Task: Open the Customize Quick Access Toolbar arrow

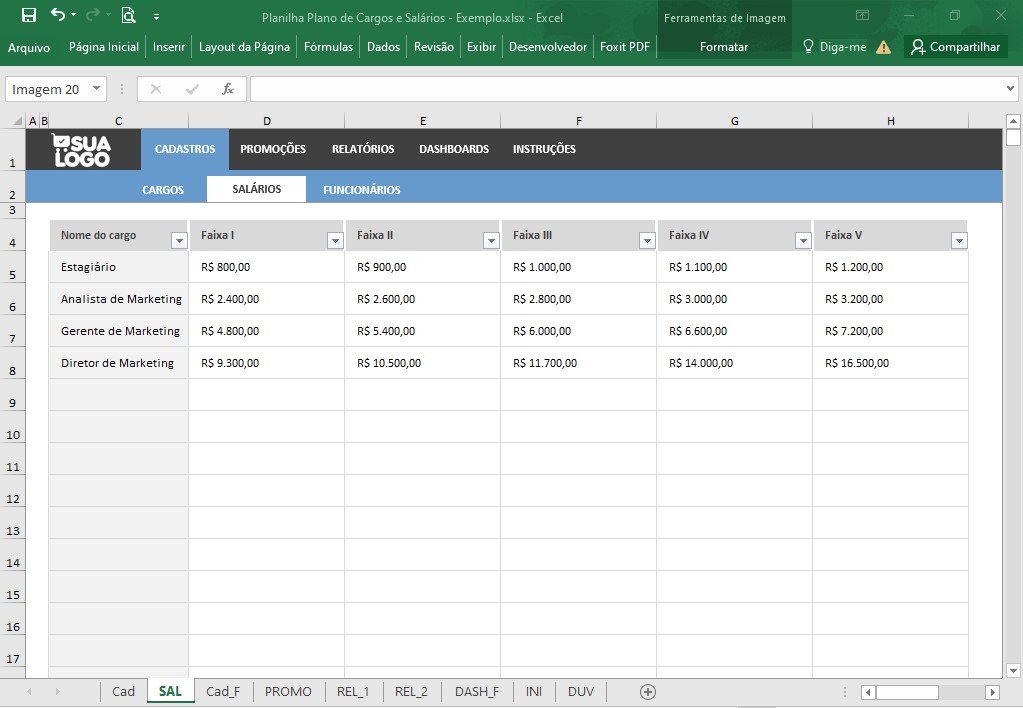Action: click(x=157, y=16)
